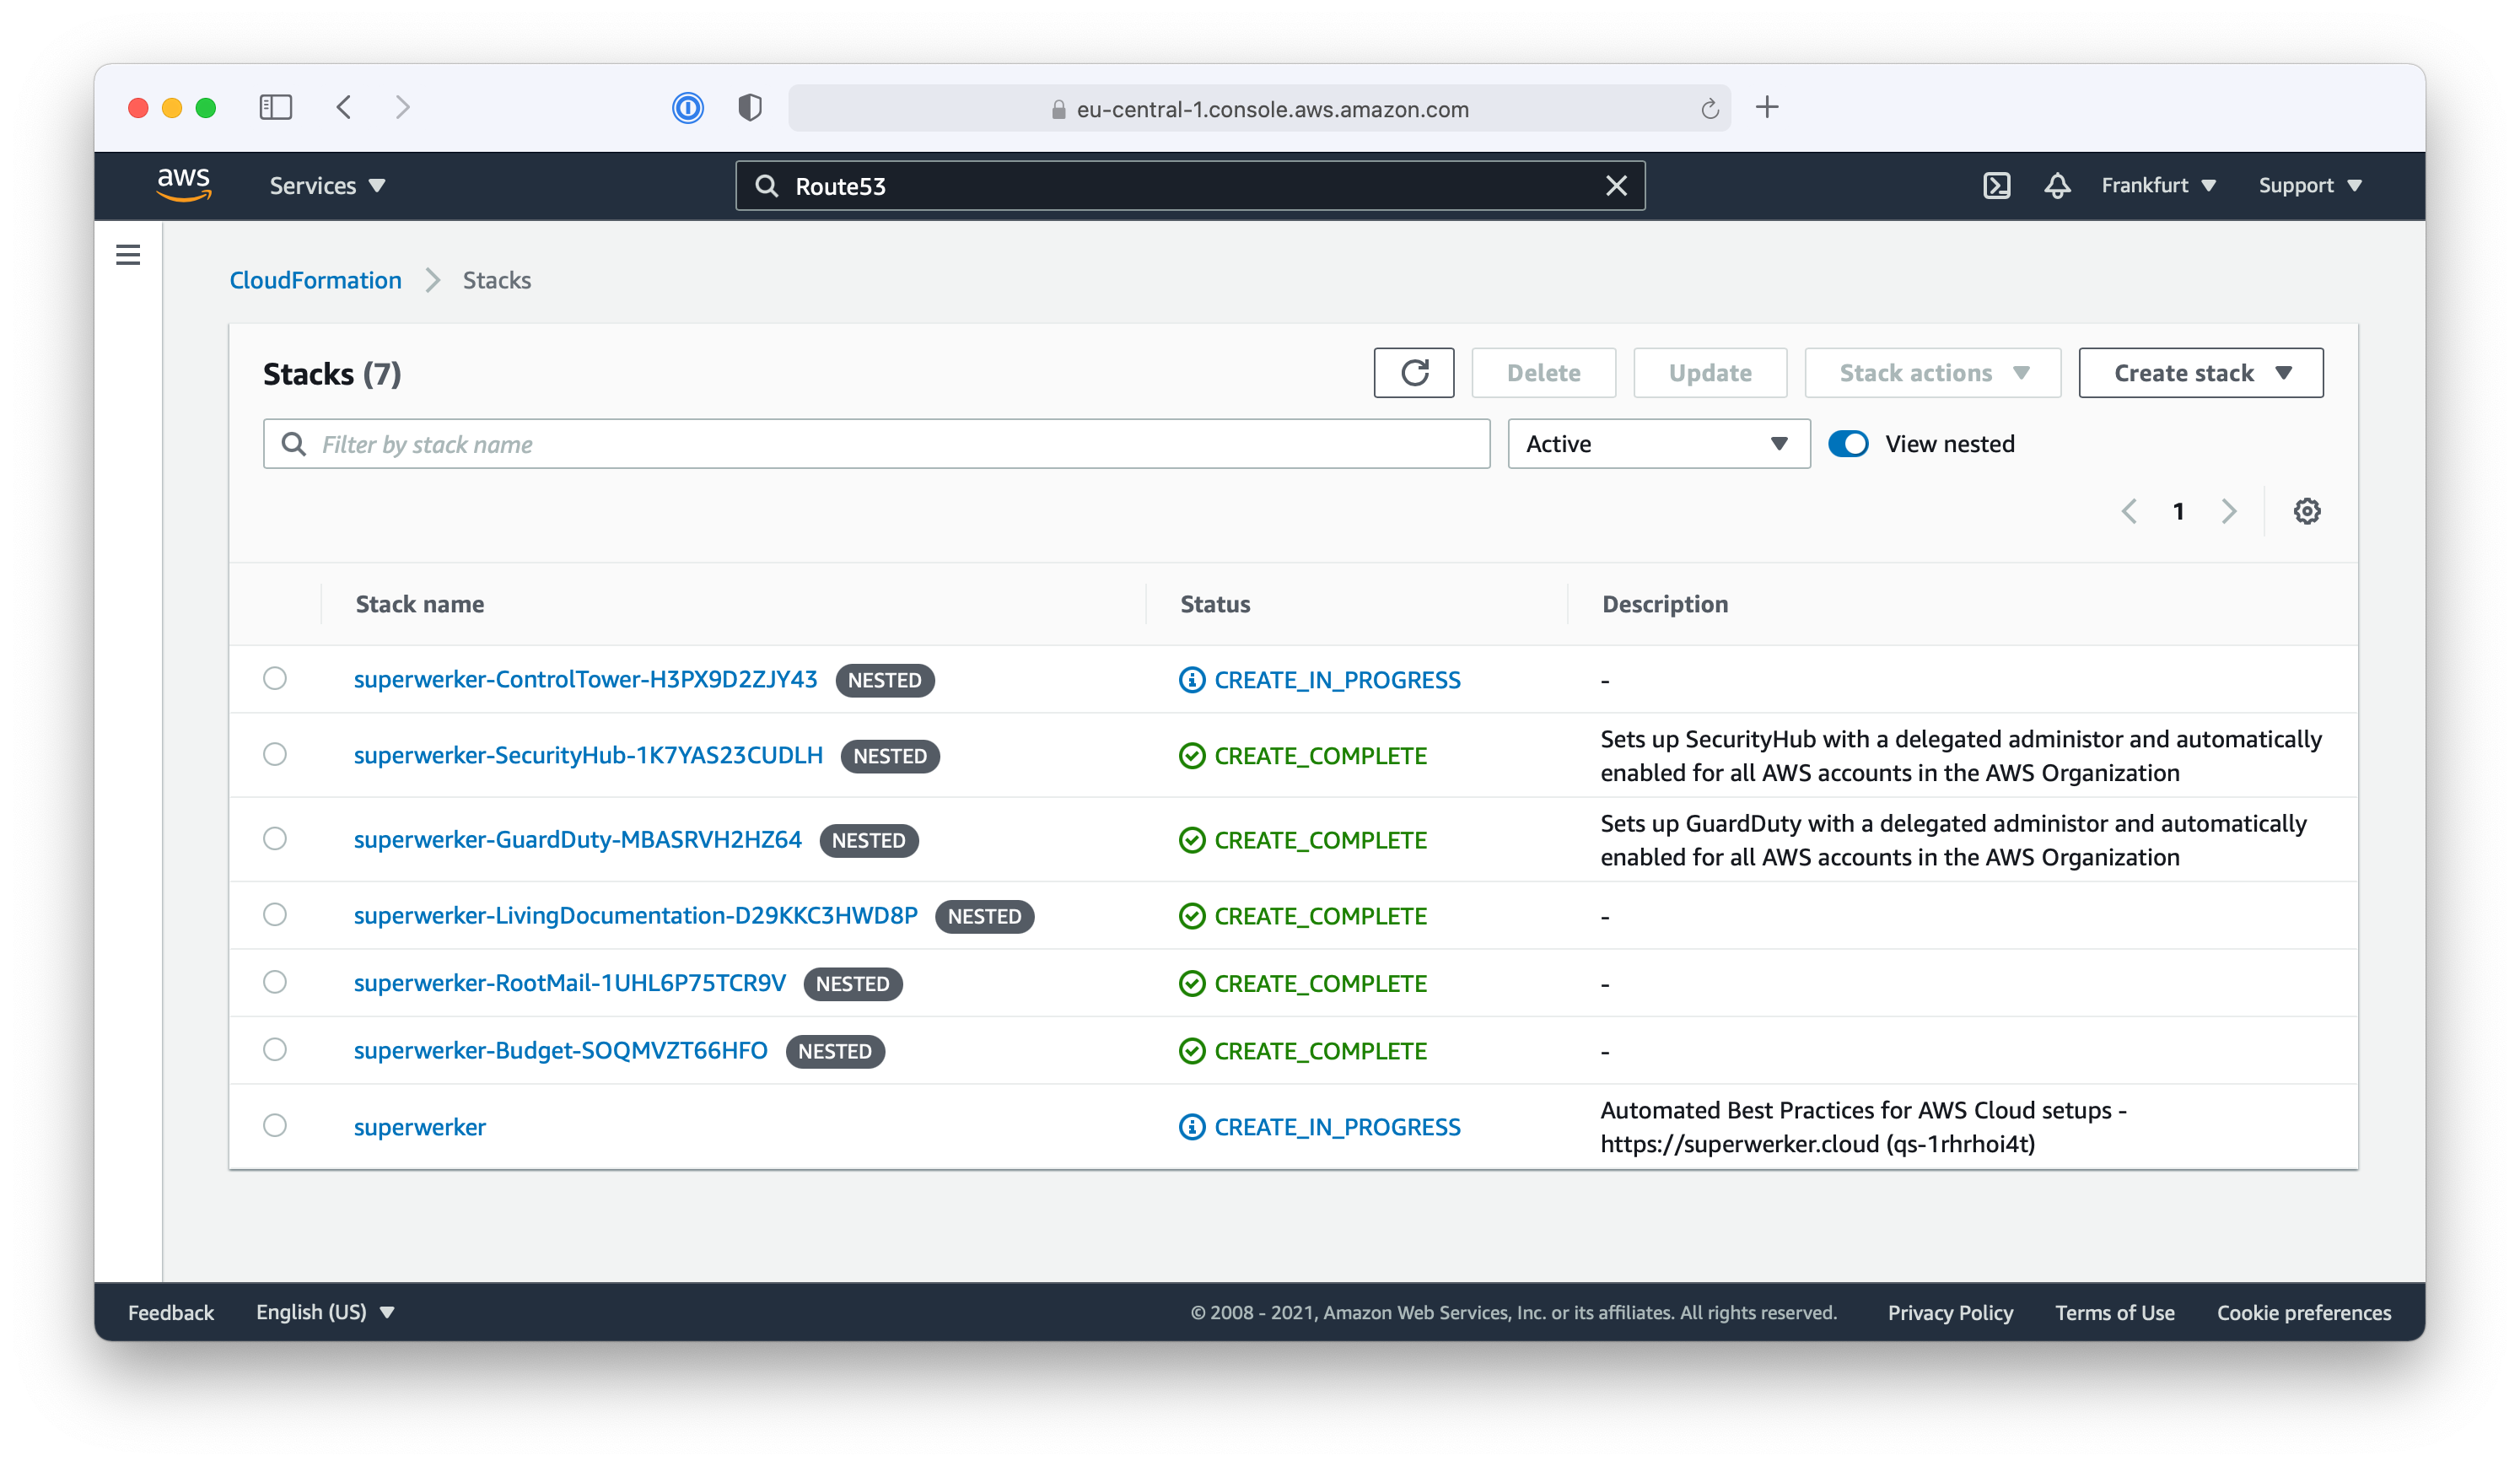Click the 1Password extension icon
This screenshot has width=2520, height=1466.
pos(688,108)
